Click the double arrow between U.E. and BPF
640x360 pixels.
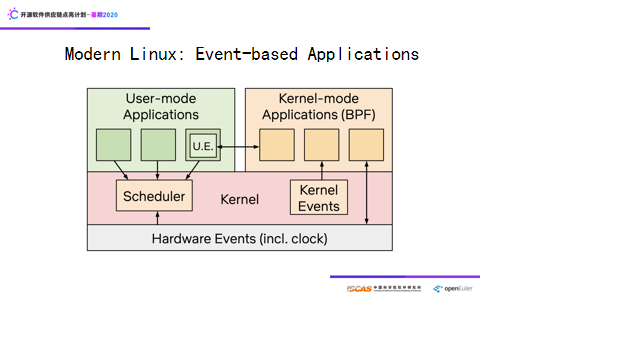point(238,147)
